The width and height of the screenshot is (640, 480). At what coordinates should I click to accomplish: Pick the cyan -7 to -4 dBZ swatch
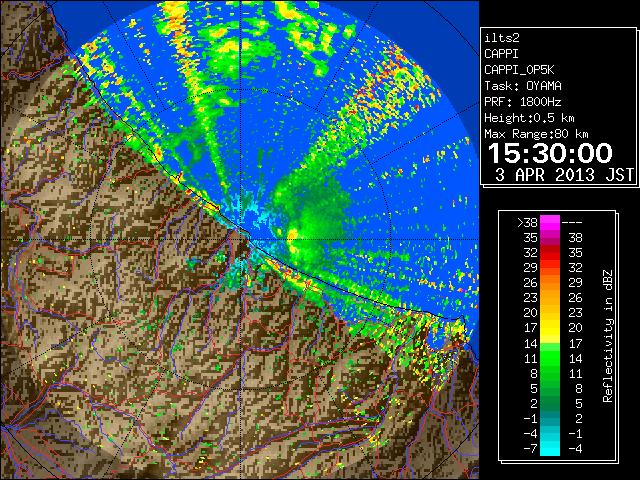click(x=550, y=448)
